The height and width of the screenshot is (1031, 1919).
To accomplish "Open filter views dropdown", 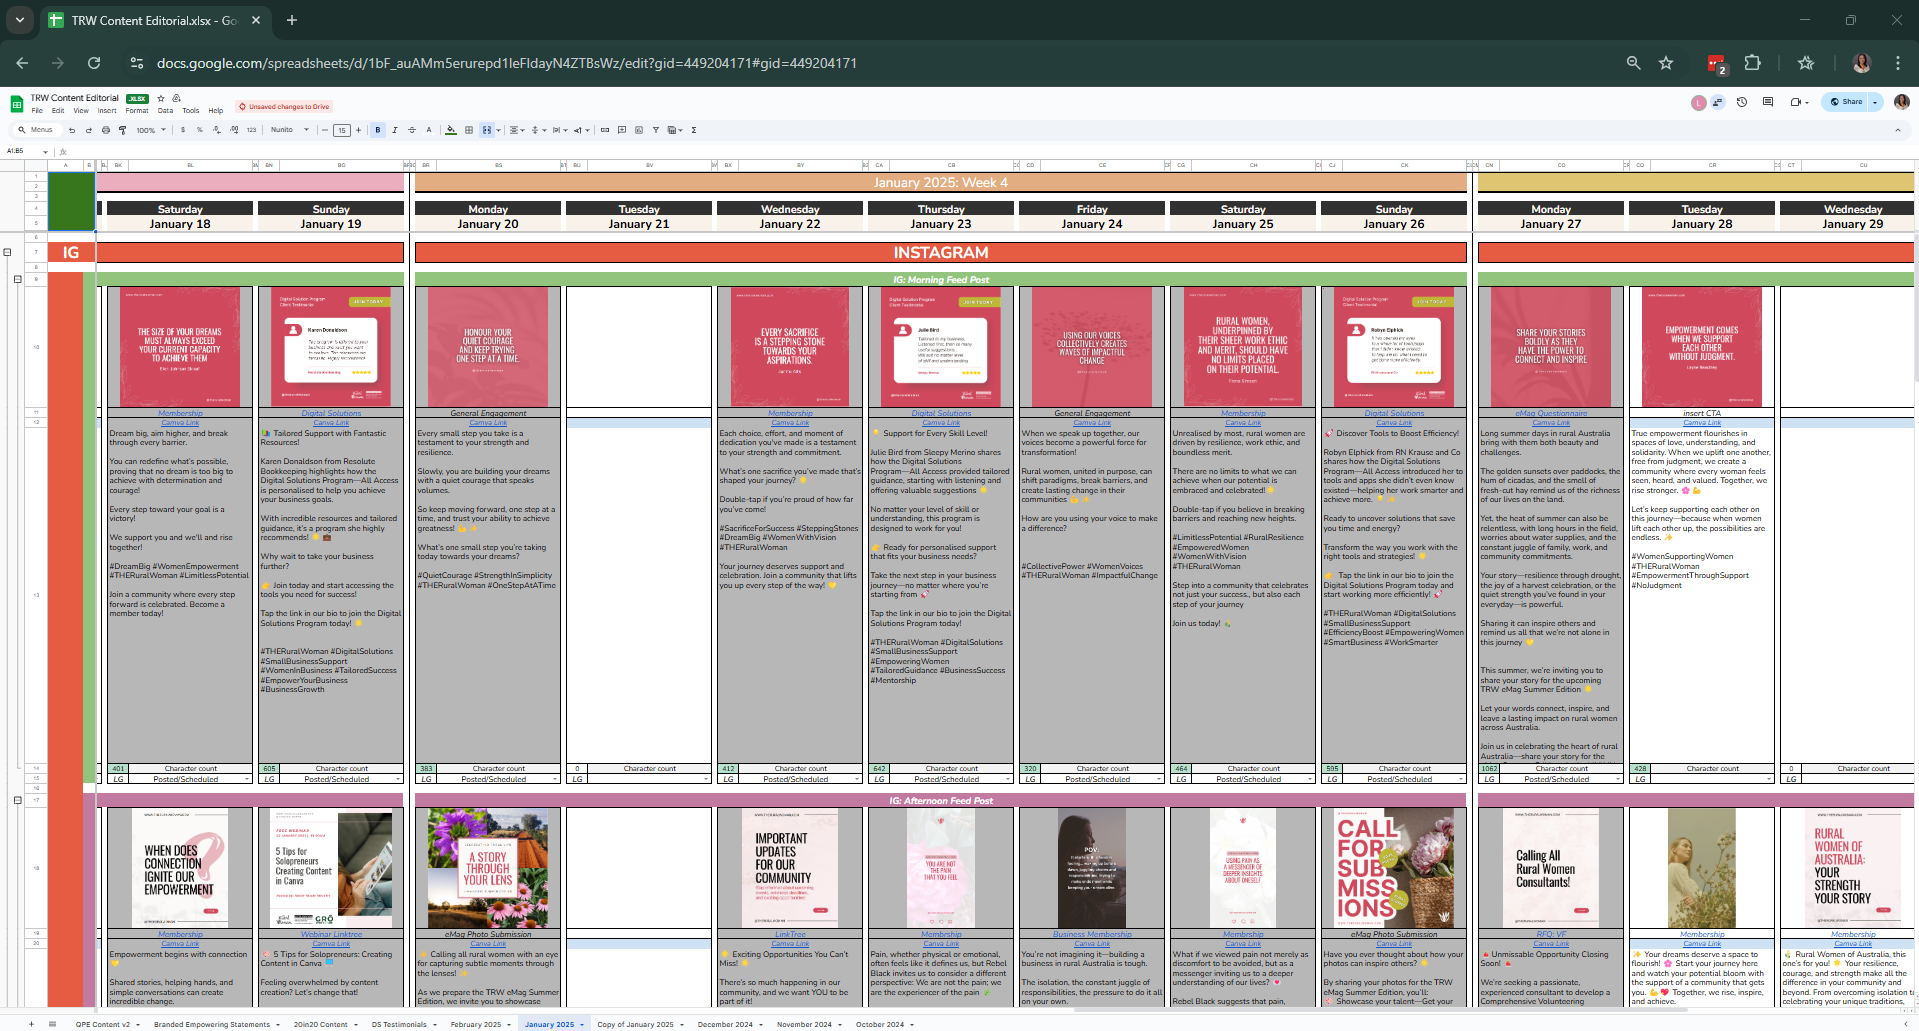I will point(675,130).
